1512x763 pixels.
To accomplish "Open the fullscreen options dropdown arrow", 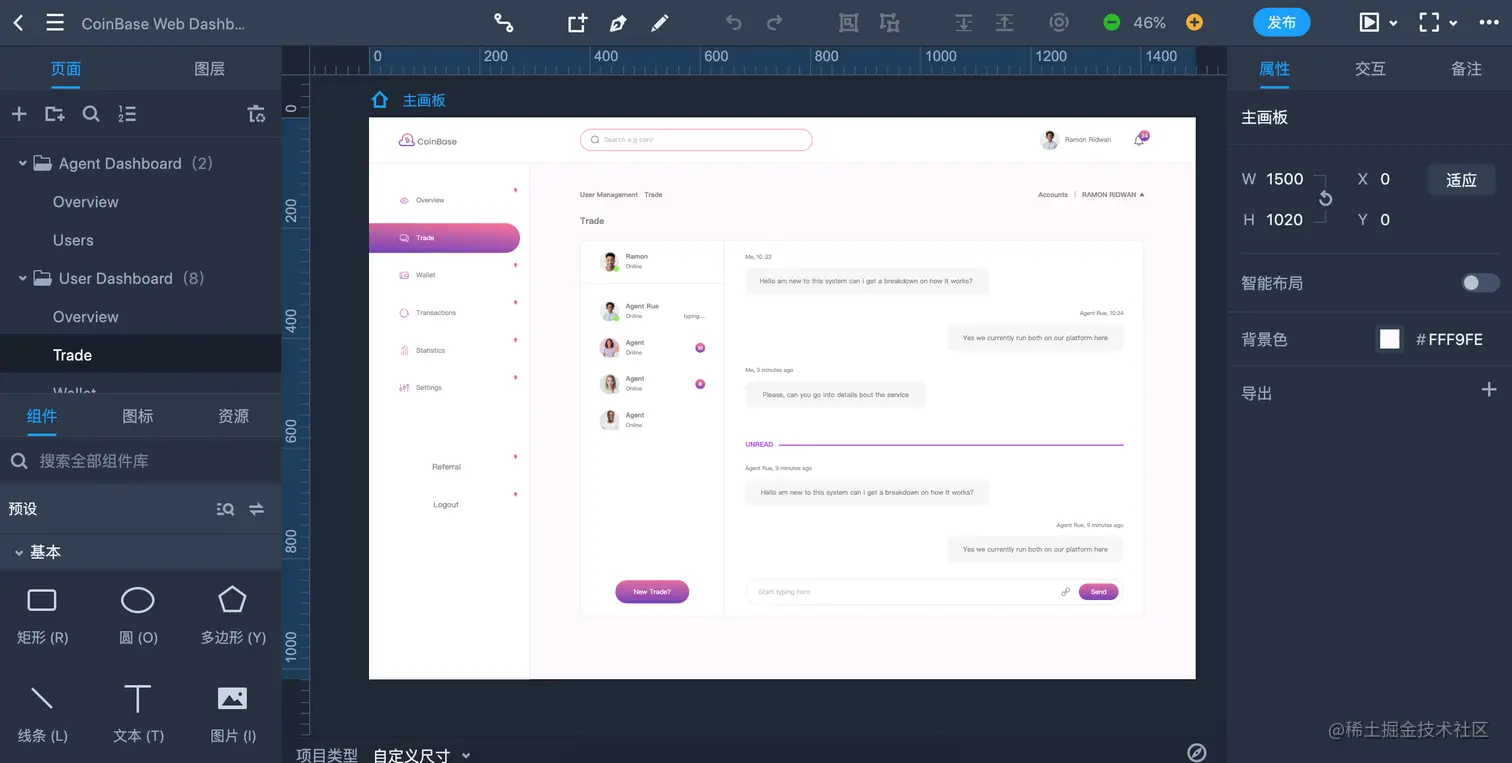I will 1453,23.
